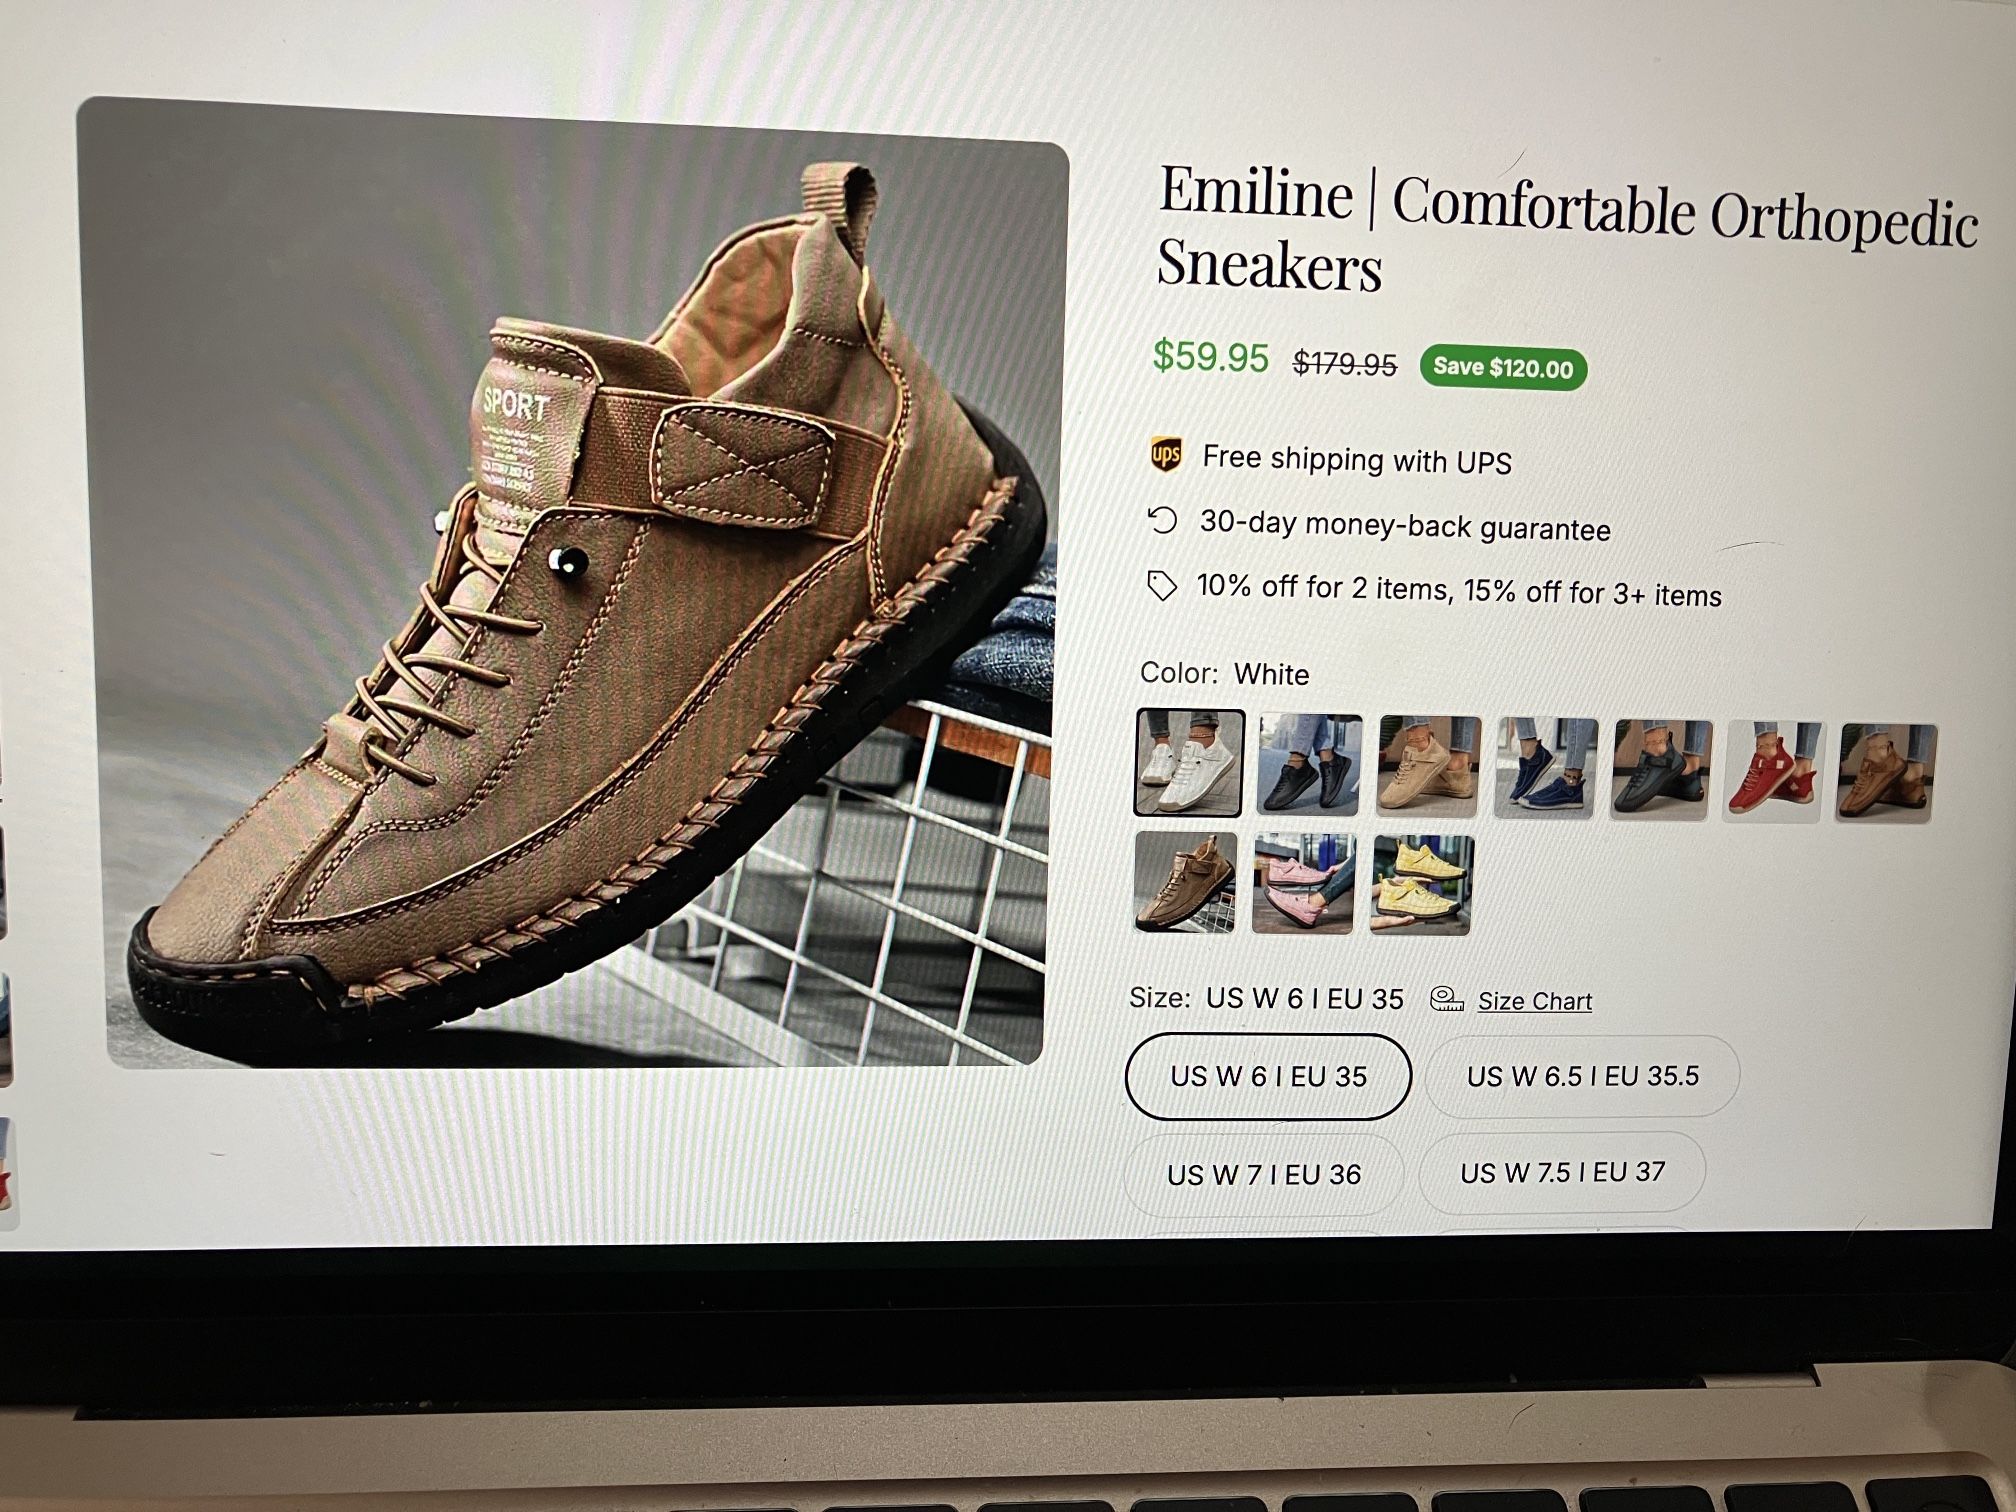Select size US W 6 | EU 35
The image size is (2016, 1512).
(1268, 1077)
